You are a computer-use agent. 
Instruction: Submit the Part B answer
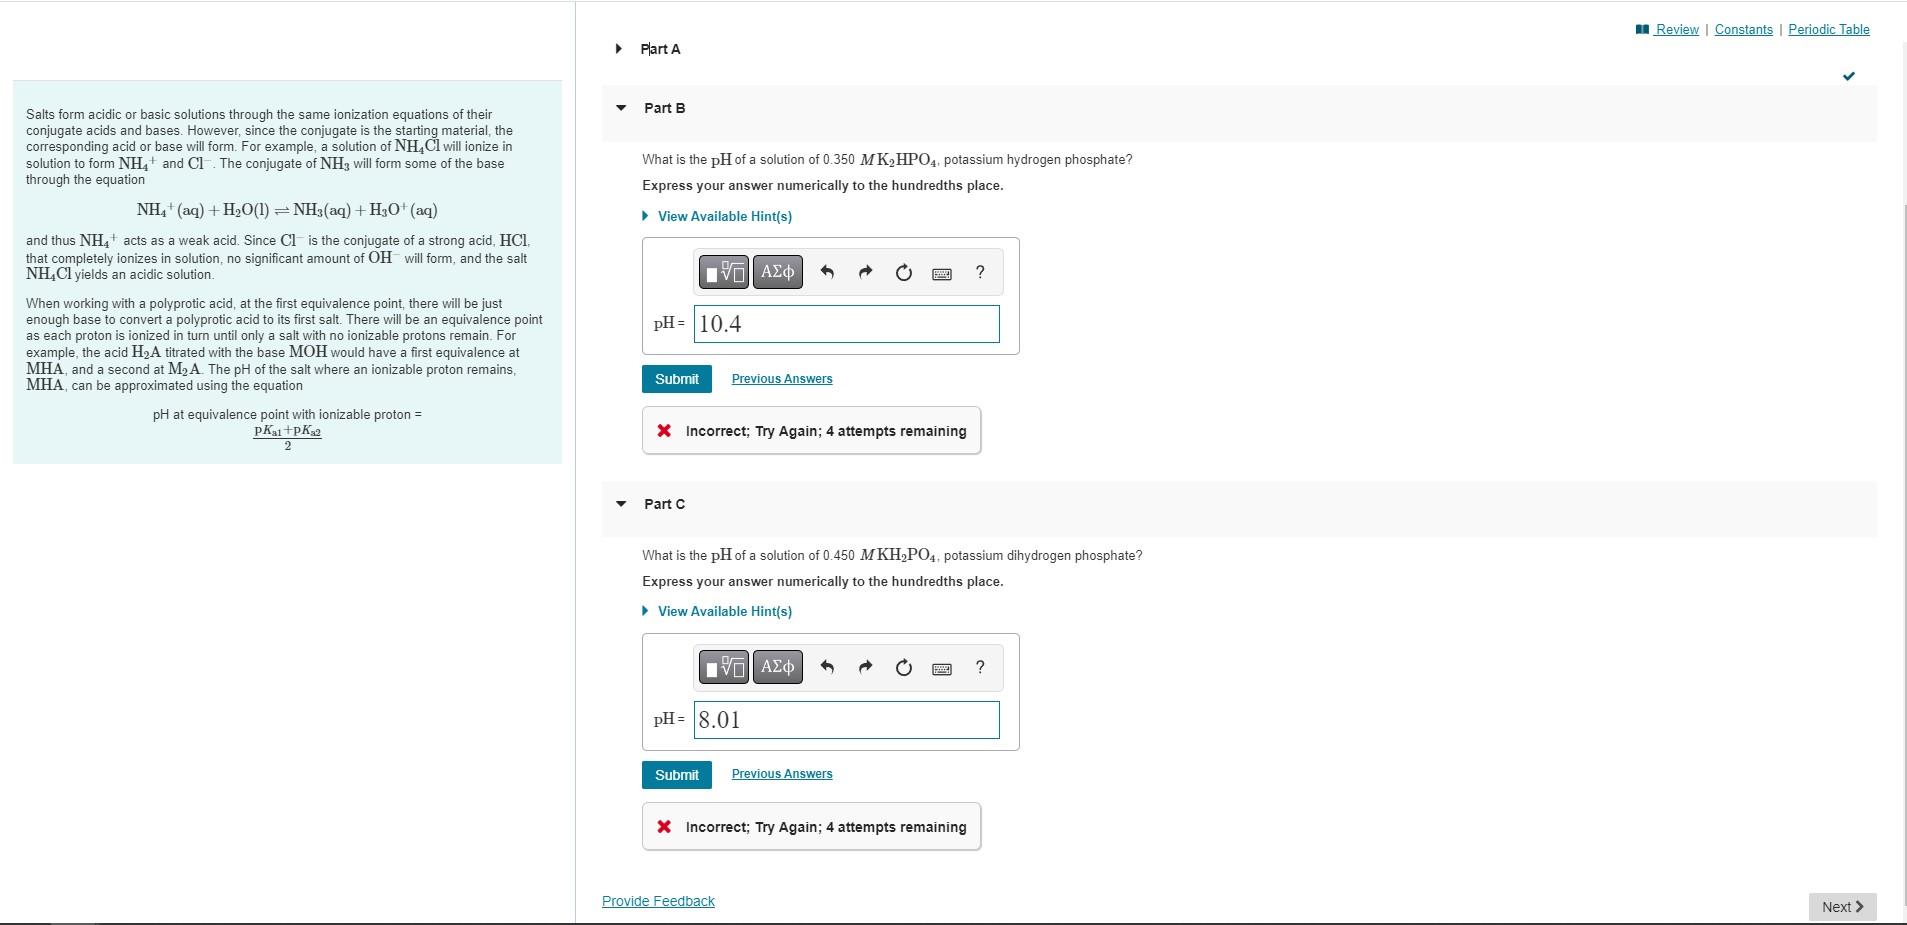677,379
